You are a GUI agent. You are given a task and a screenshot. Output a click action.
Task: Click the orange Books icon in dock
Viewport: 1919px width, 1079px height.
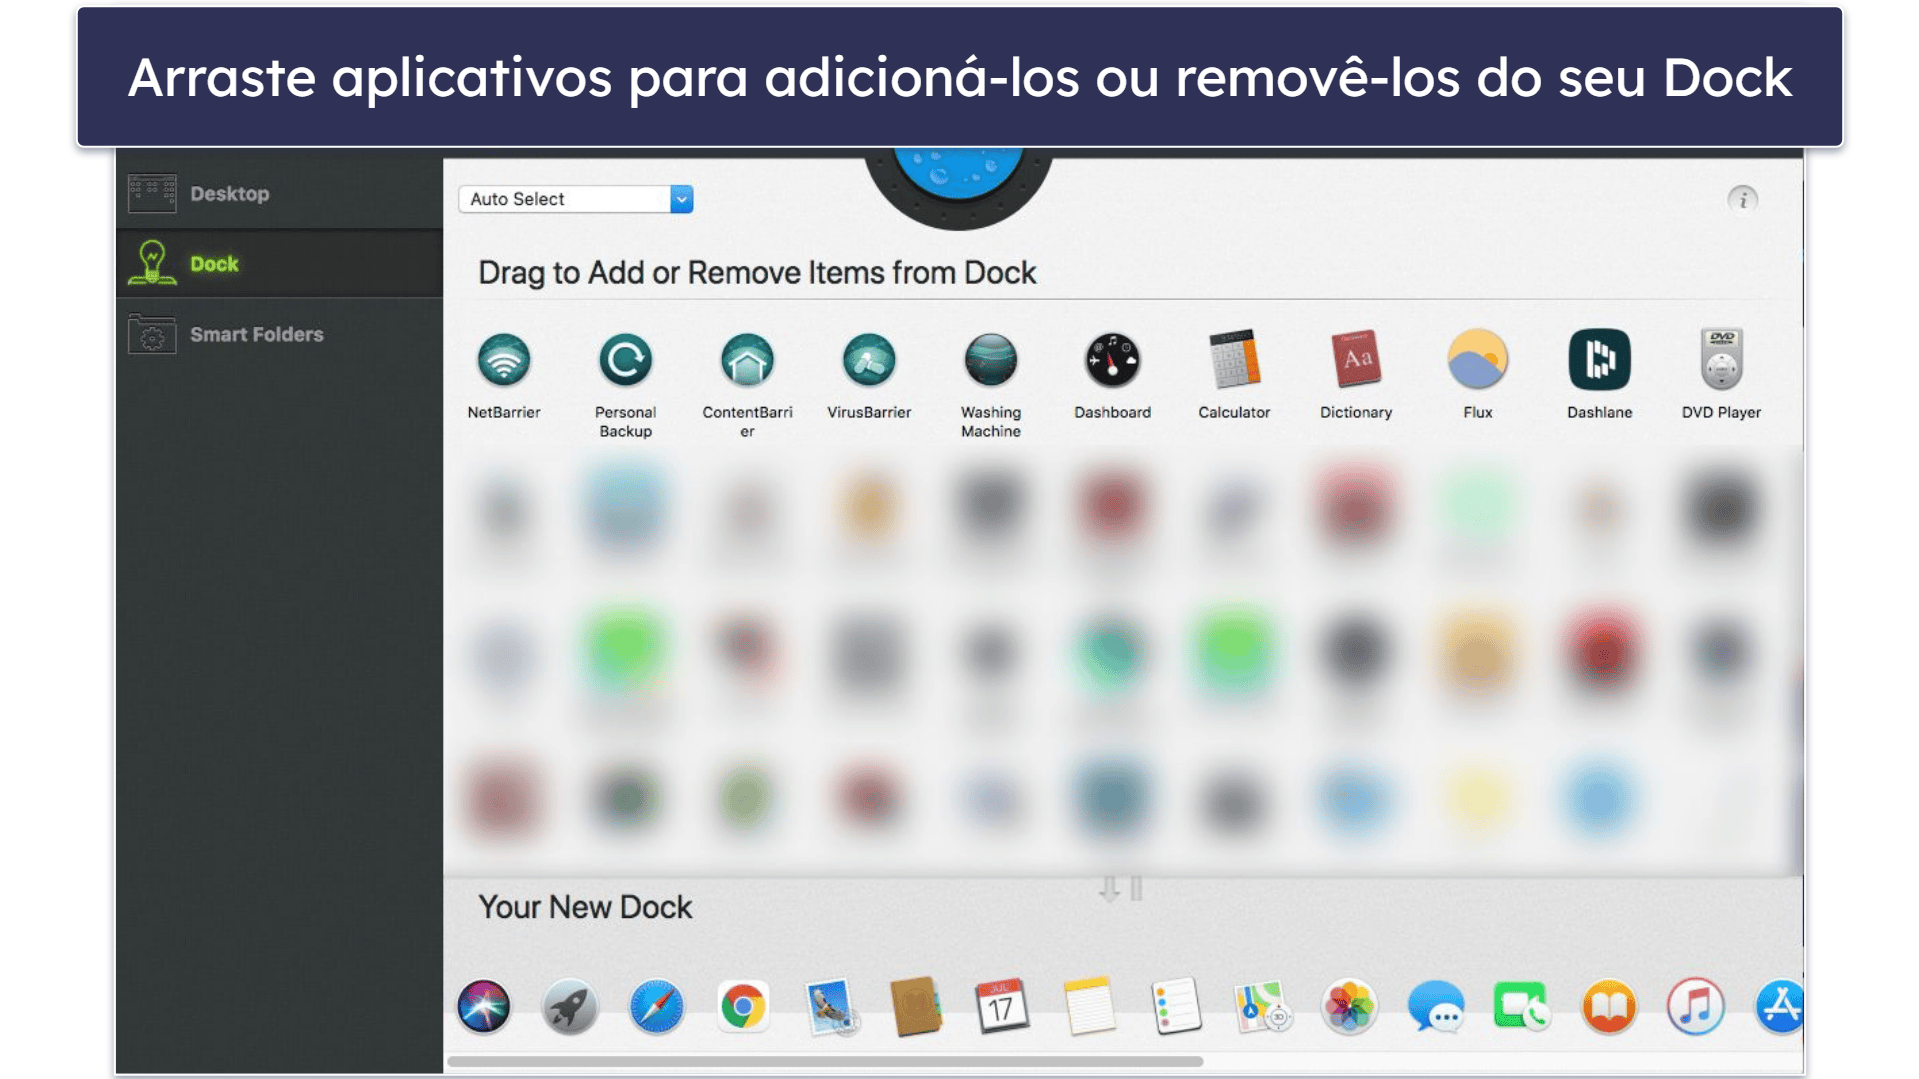click(x=1609, y=1006)
